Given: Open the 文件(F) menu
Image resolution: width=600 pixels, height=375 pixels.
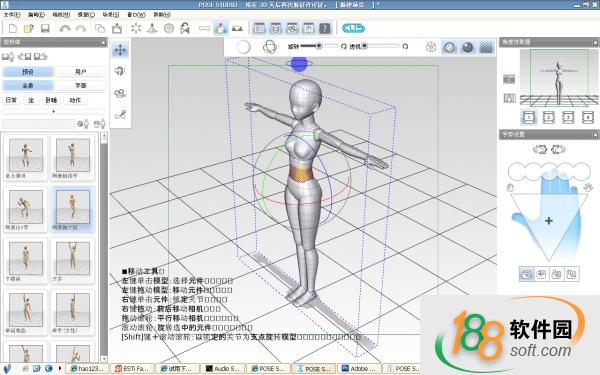Looking at the screenshot, I should [11, 15].
